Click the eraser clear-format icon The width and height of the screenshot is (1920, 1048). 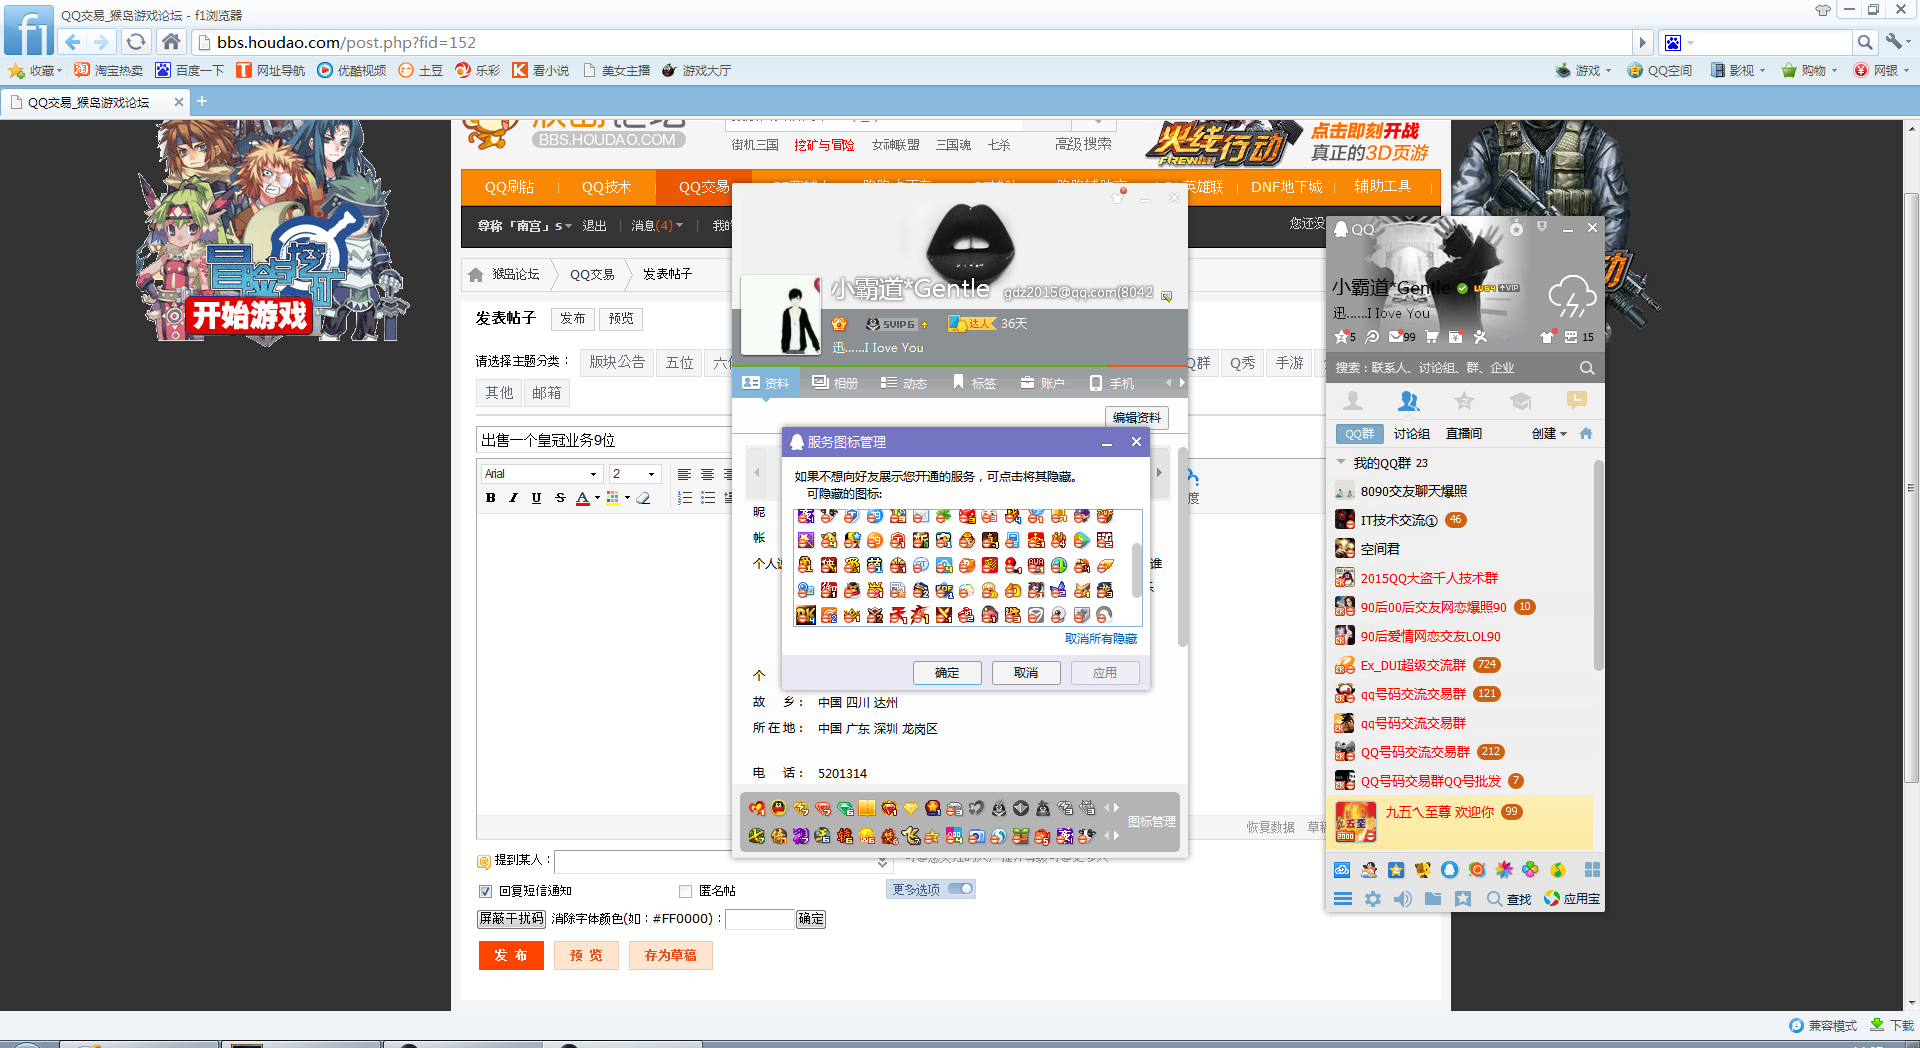point(643,498)
